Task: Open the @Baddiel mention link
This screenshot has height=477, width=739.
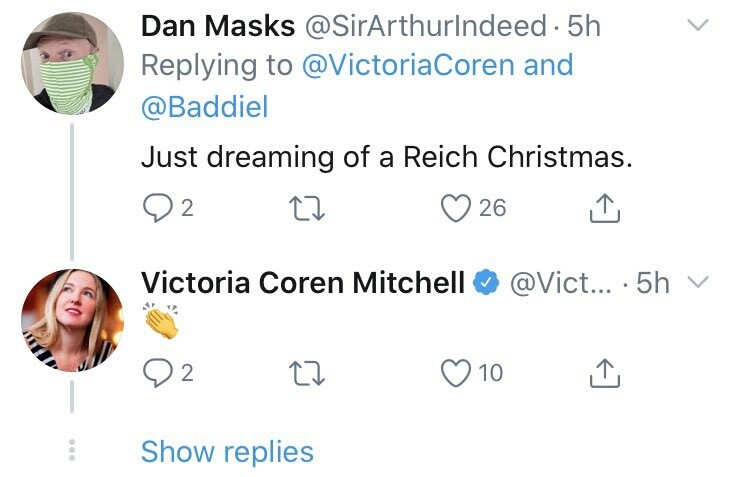Action: coord(205,106)
